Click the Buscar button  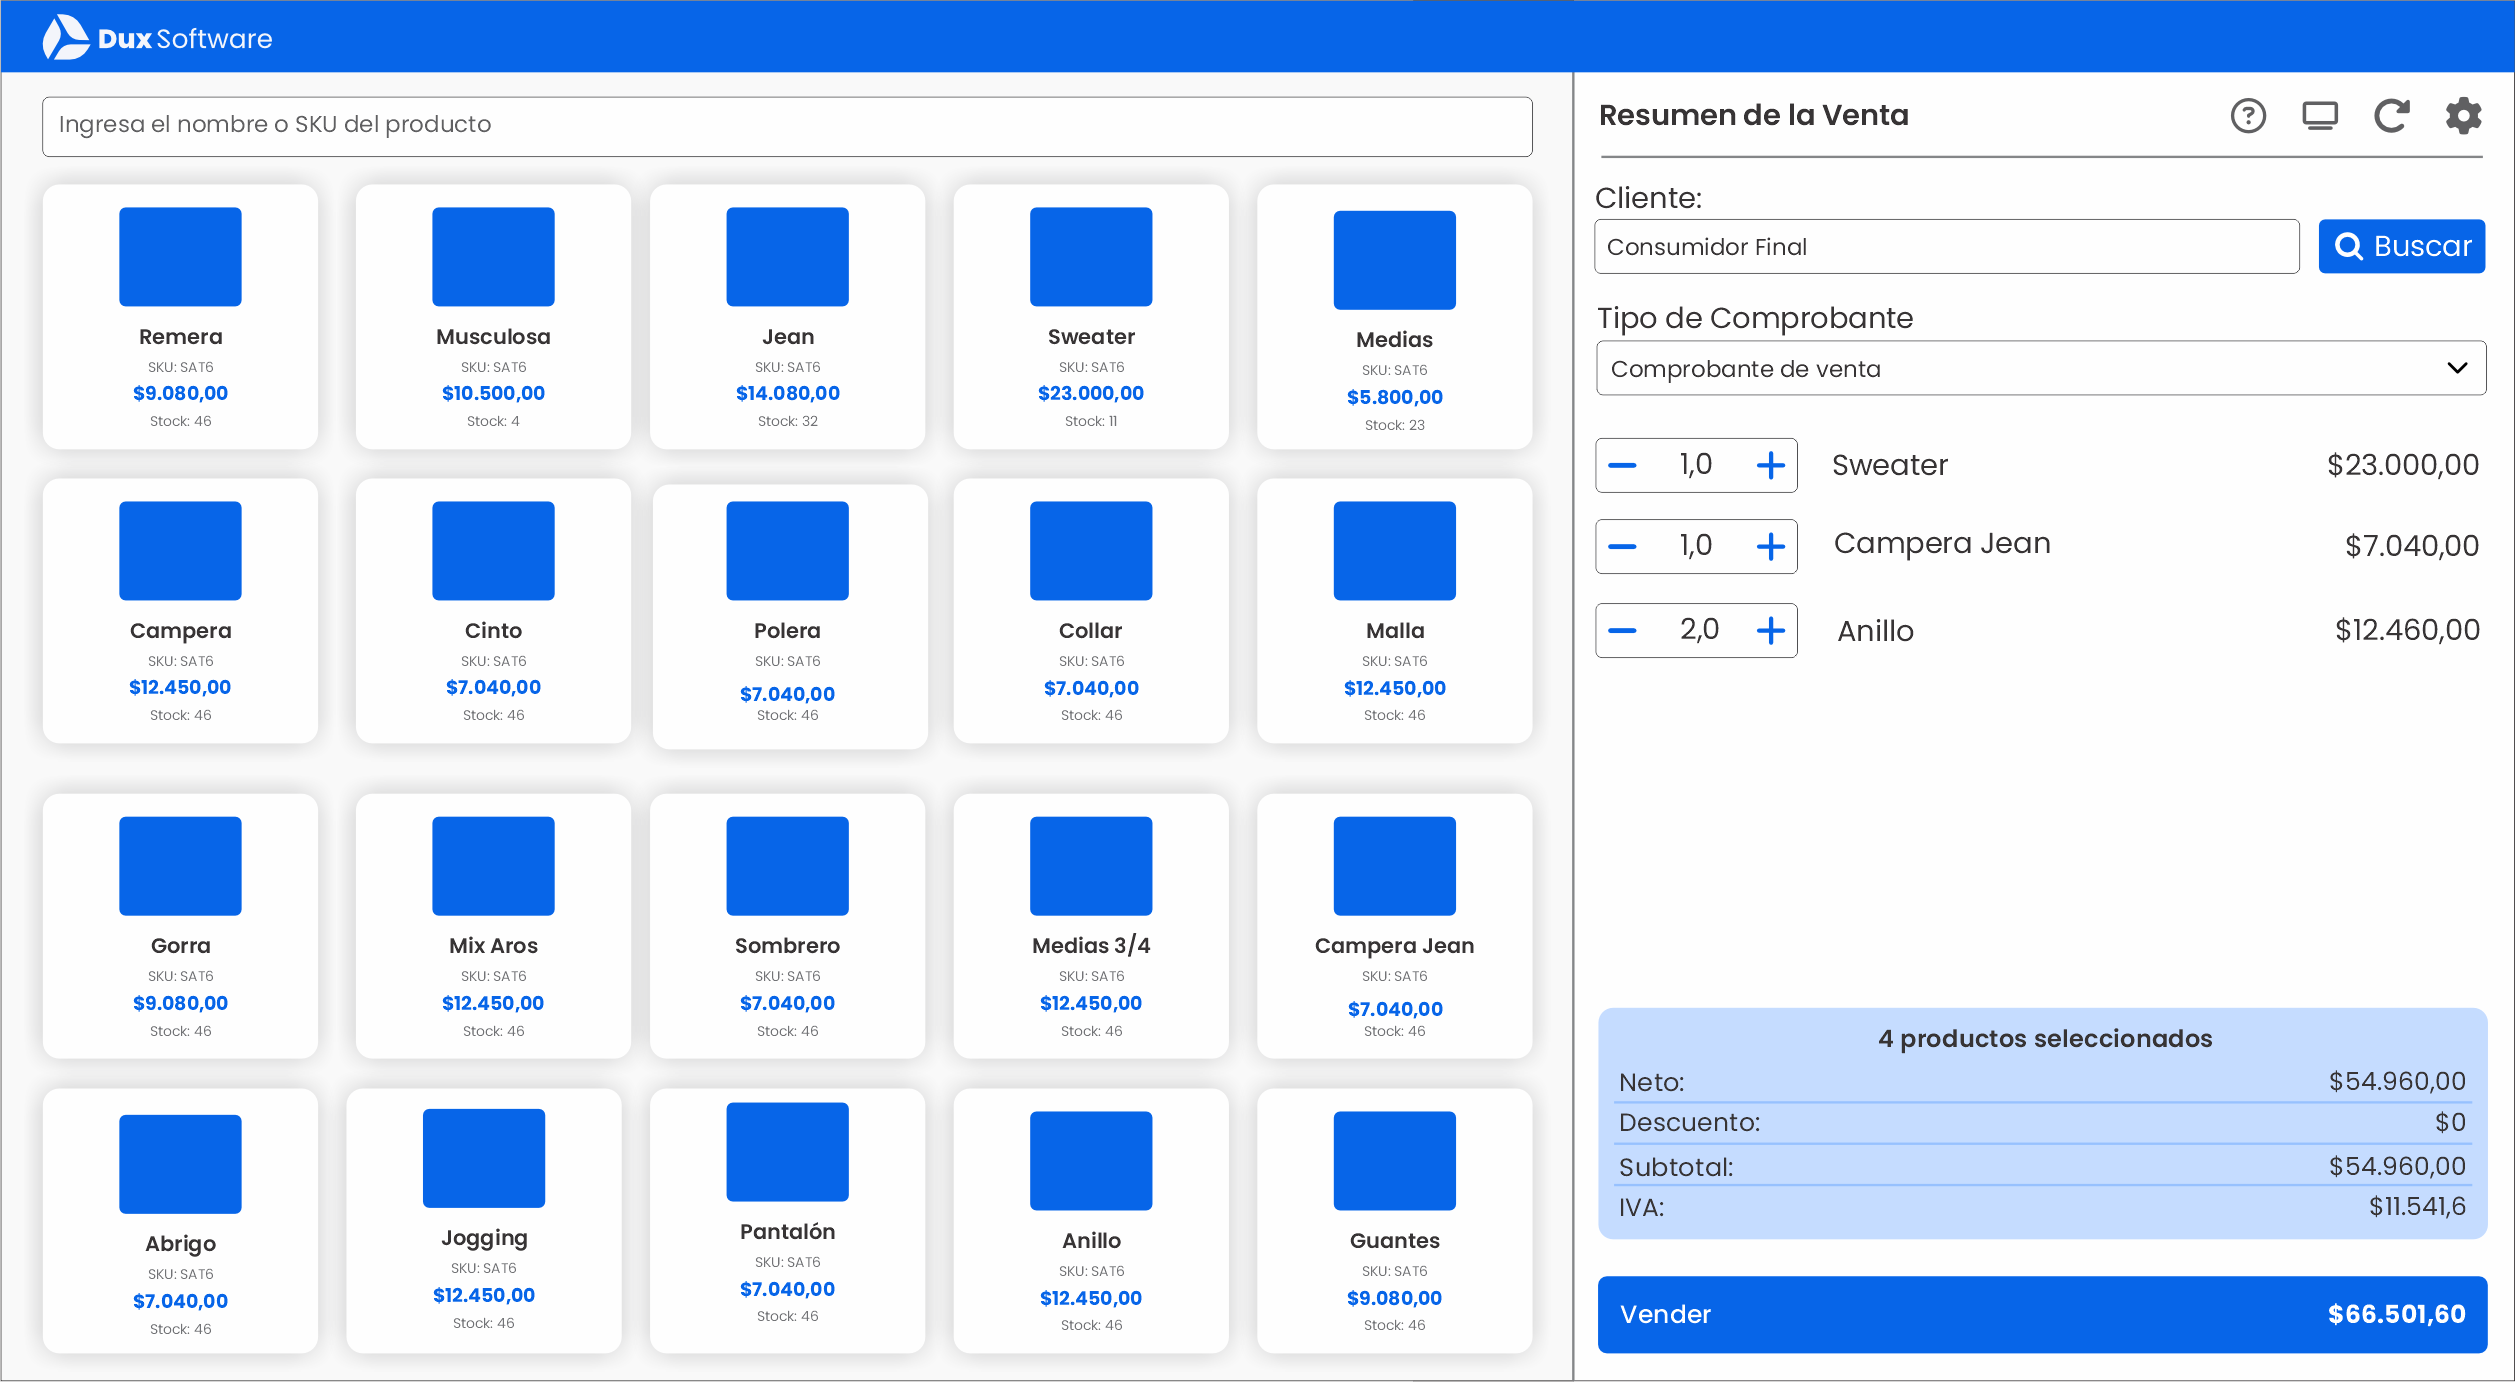coord(2401,246)
